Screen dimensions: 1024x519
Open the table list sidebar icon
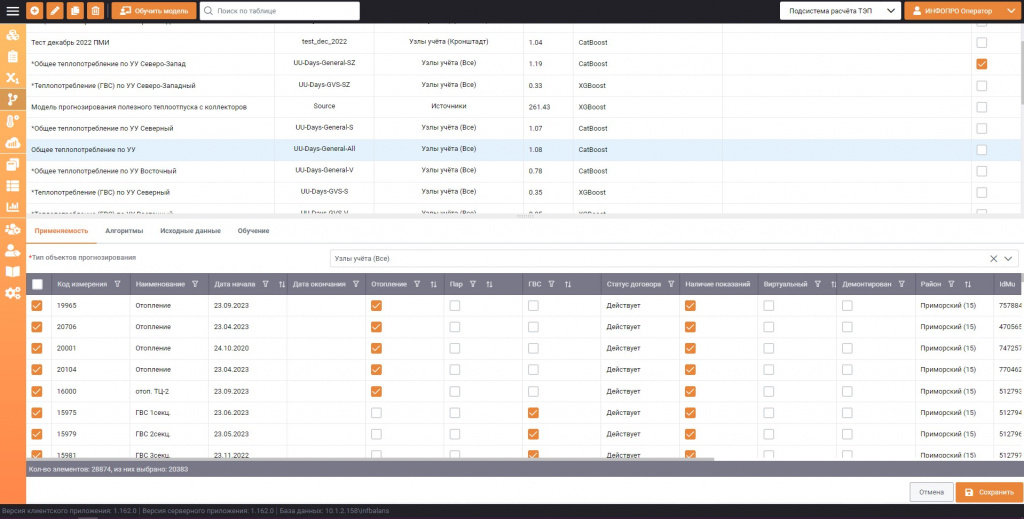coord(12,186)
